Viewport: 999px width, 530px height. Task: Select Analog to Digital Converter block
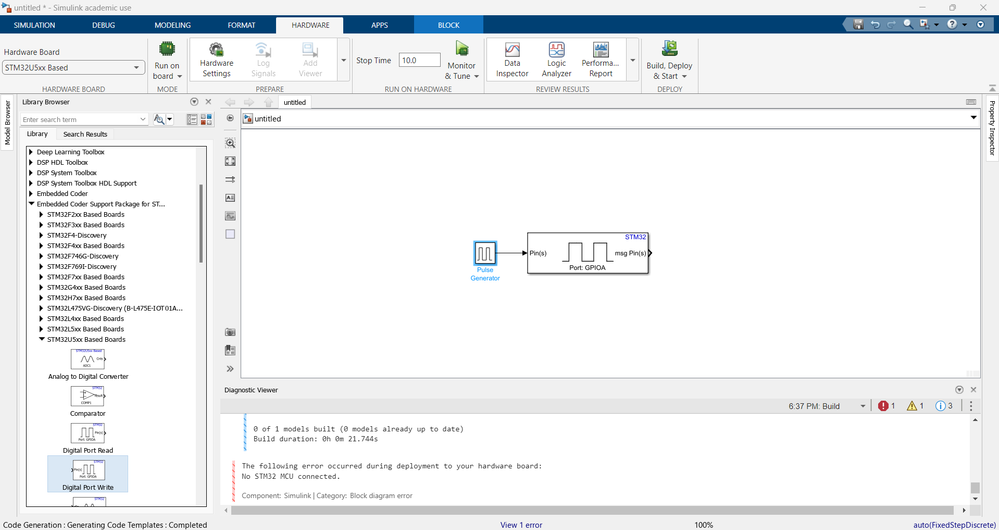(88, 364)
